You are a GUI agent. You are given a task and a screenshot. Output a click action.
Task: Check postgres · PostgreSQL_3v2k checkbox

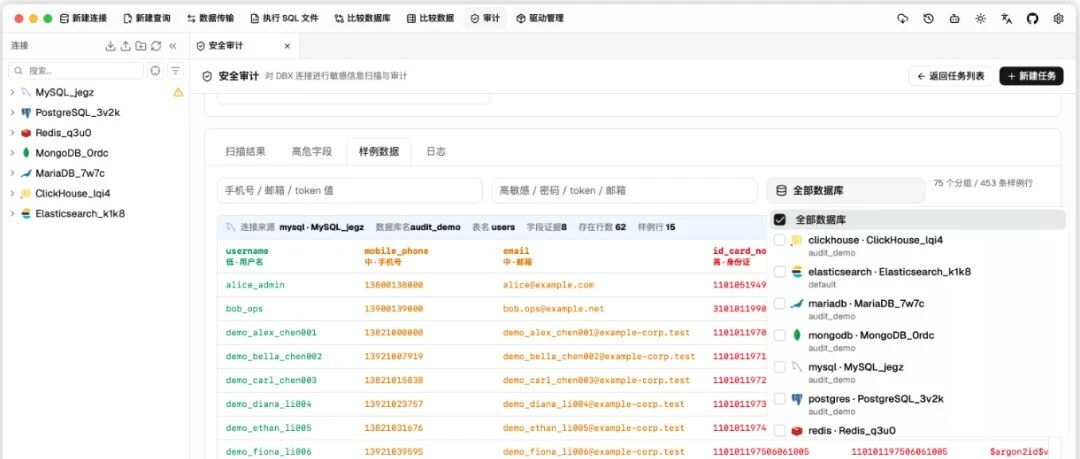tap(780, 398)
